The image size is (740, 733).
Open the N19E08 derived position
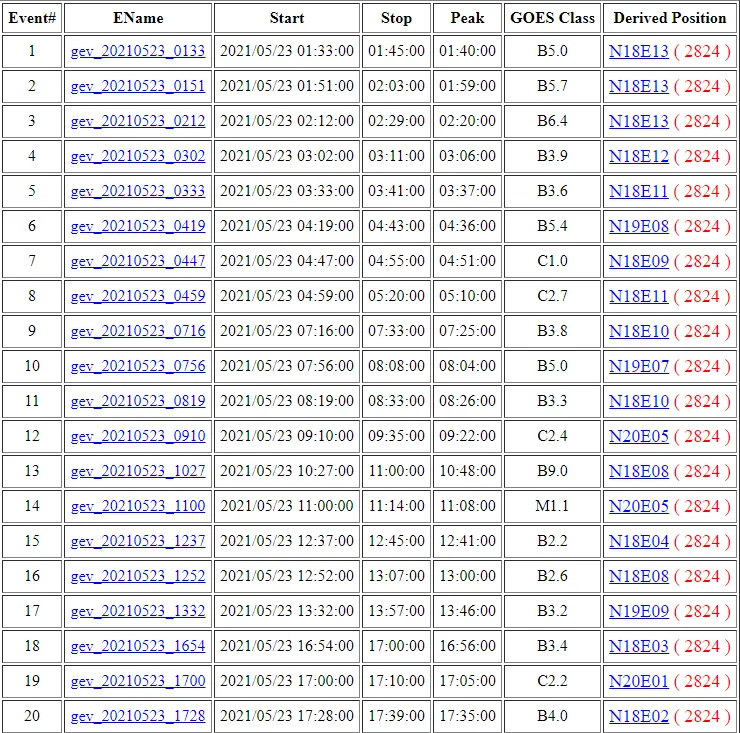tap(639, 226)
